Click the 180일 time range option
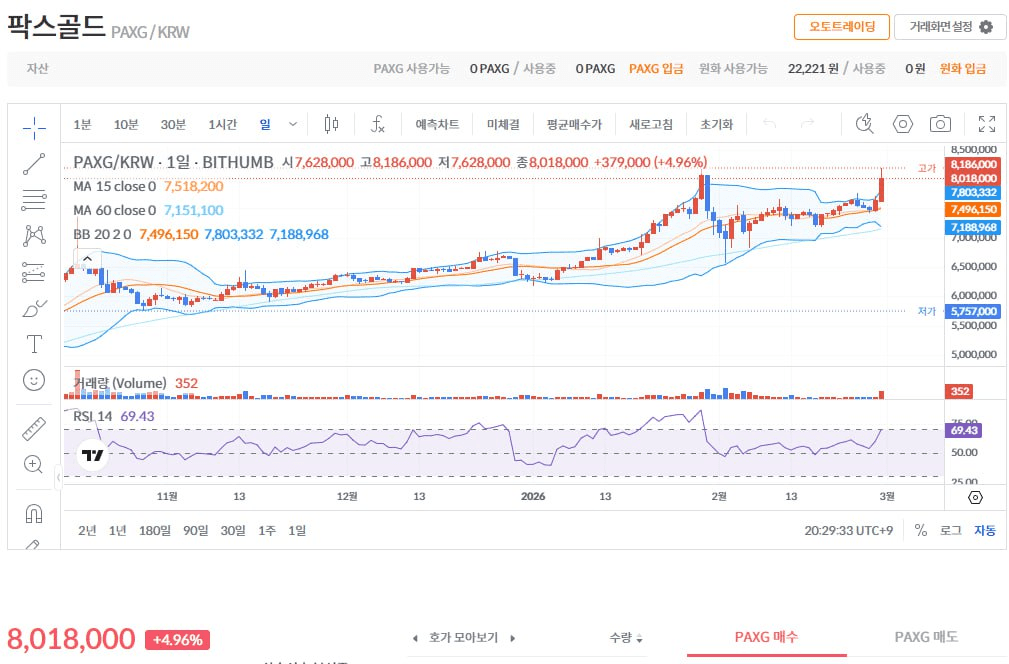 155,531
